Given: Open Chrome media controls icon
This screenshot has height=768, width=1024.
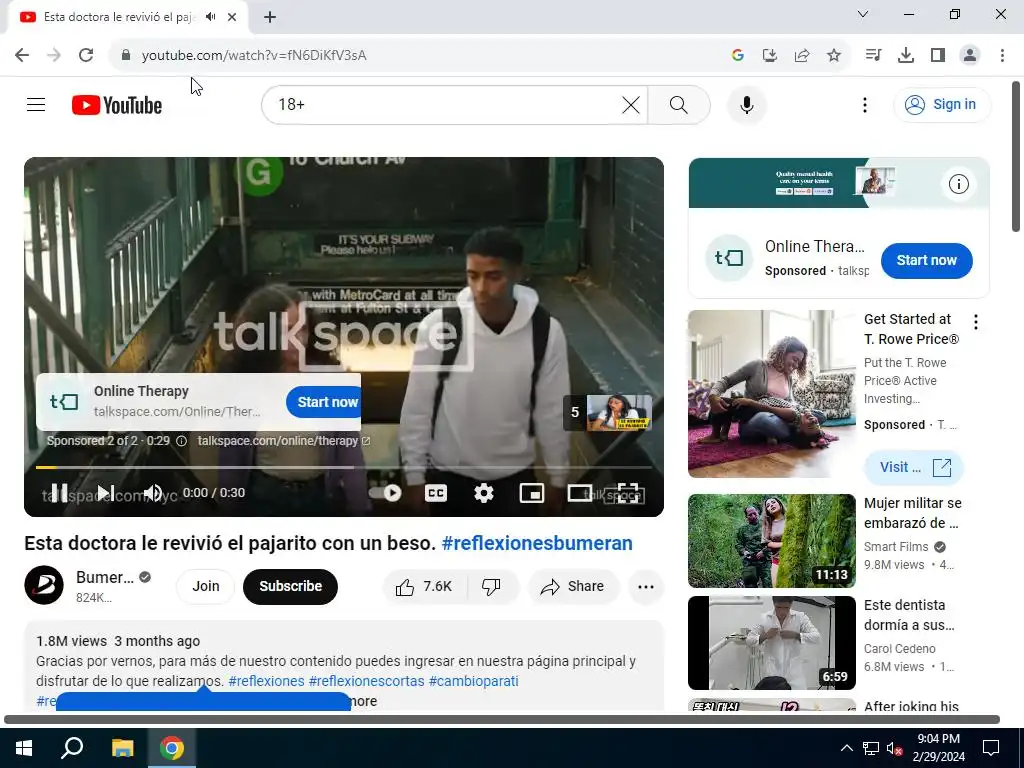Looking at the screenshot, I should [x=873, y=55].
